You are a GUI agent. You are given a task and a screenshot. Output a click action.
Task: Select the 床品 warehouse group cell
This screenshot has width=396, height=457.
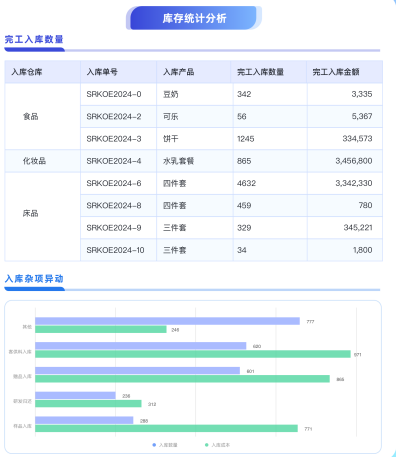pyautogui.click(x=42, y=217)
